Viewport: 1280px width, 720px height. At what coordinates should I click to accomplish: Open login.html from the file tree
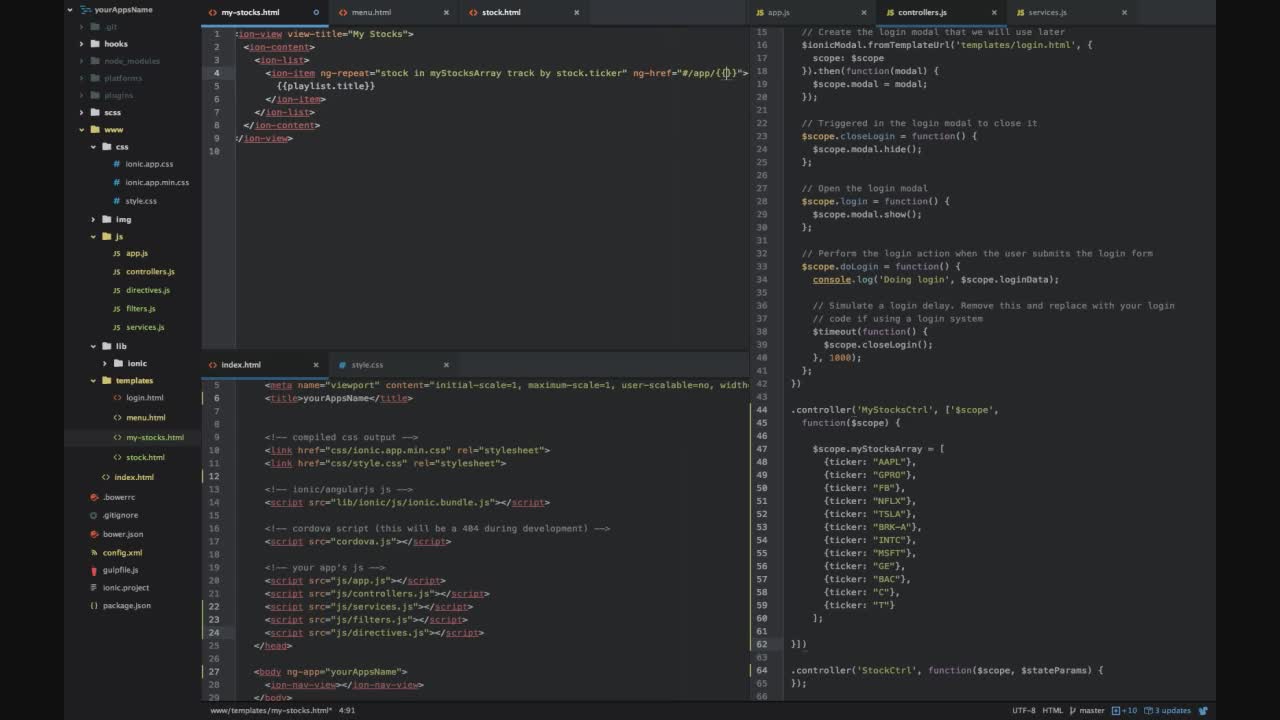click(145, 398)
